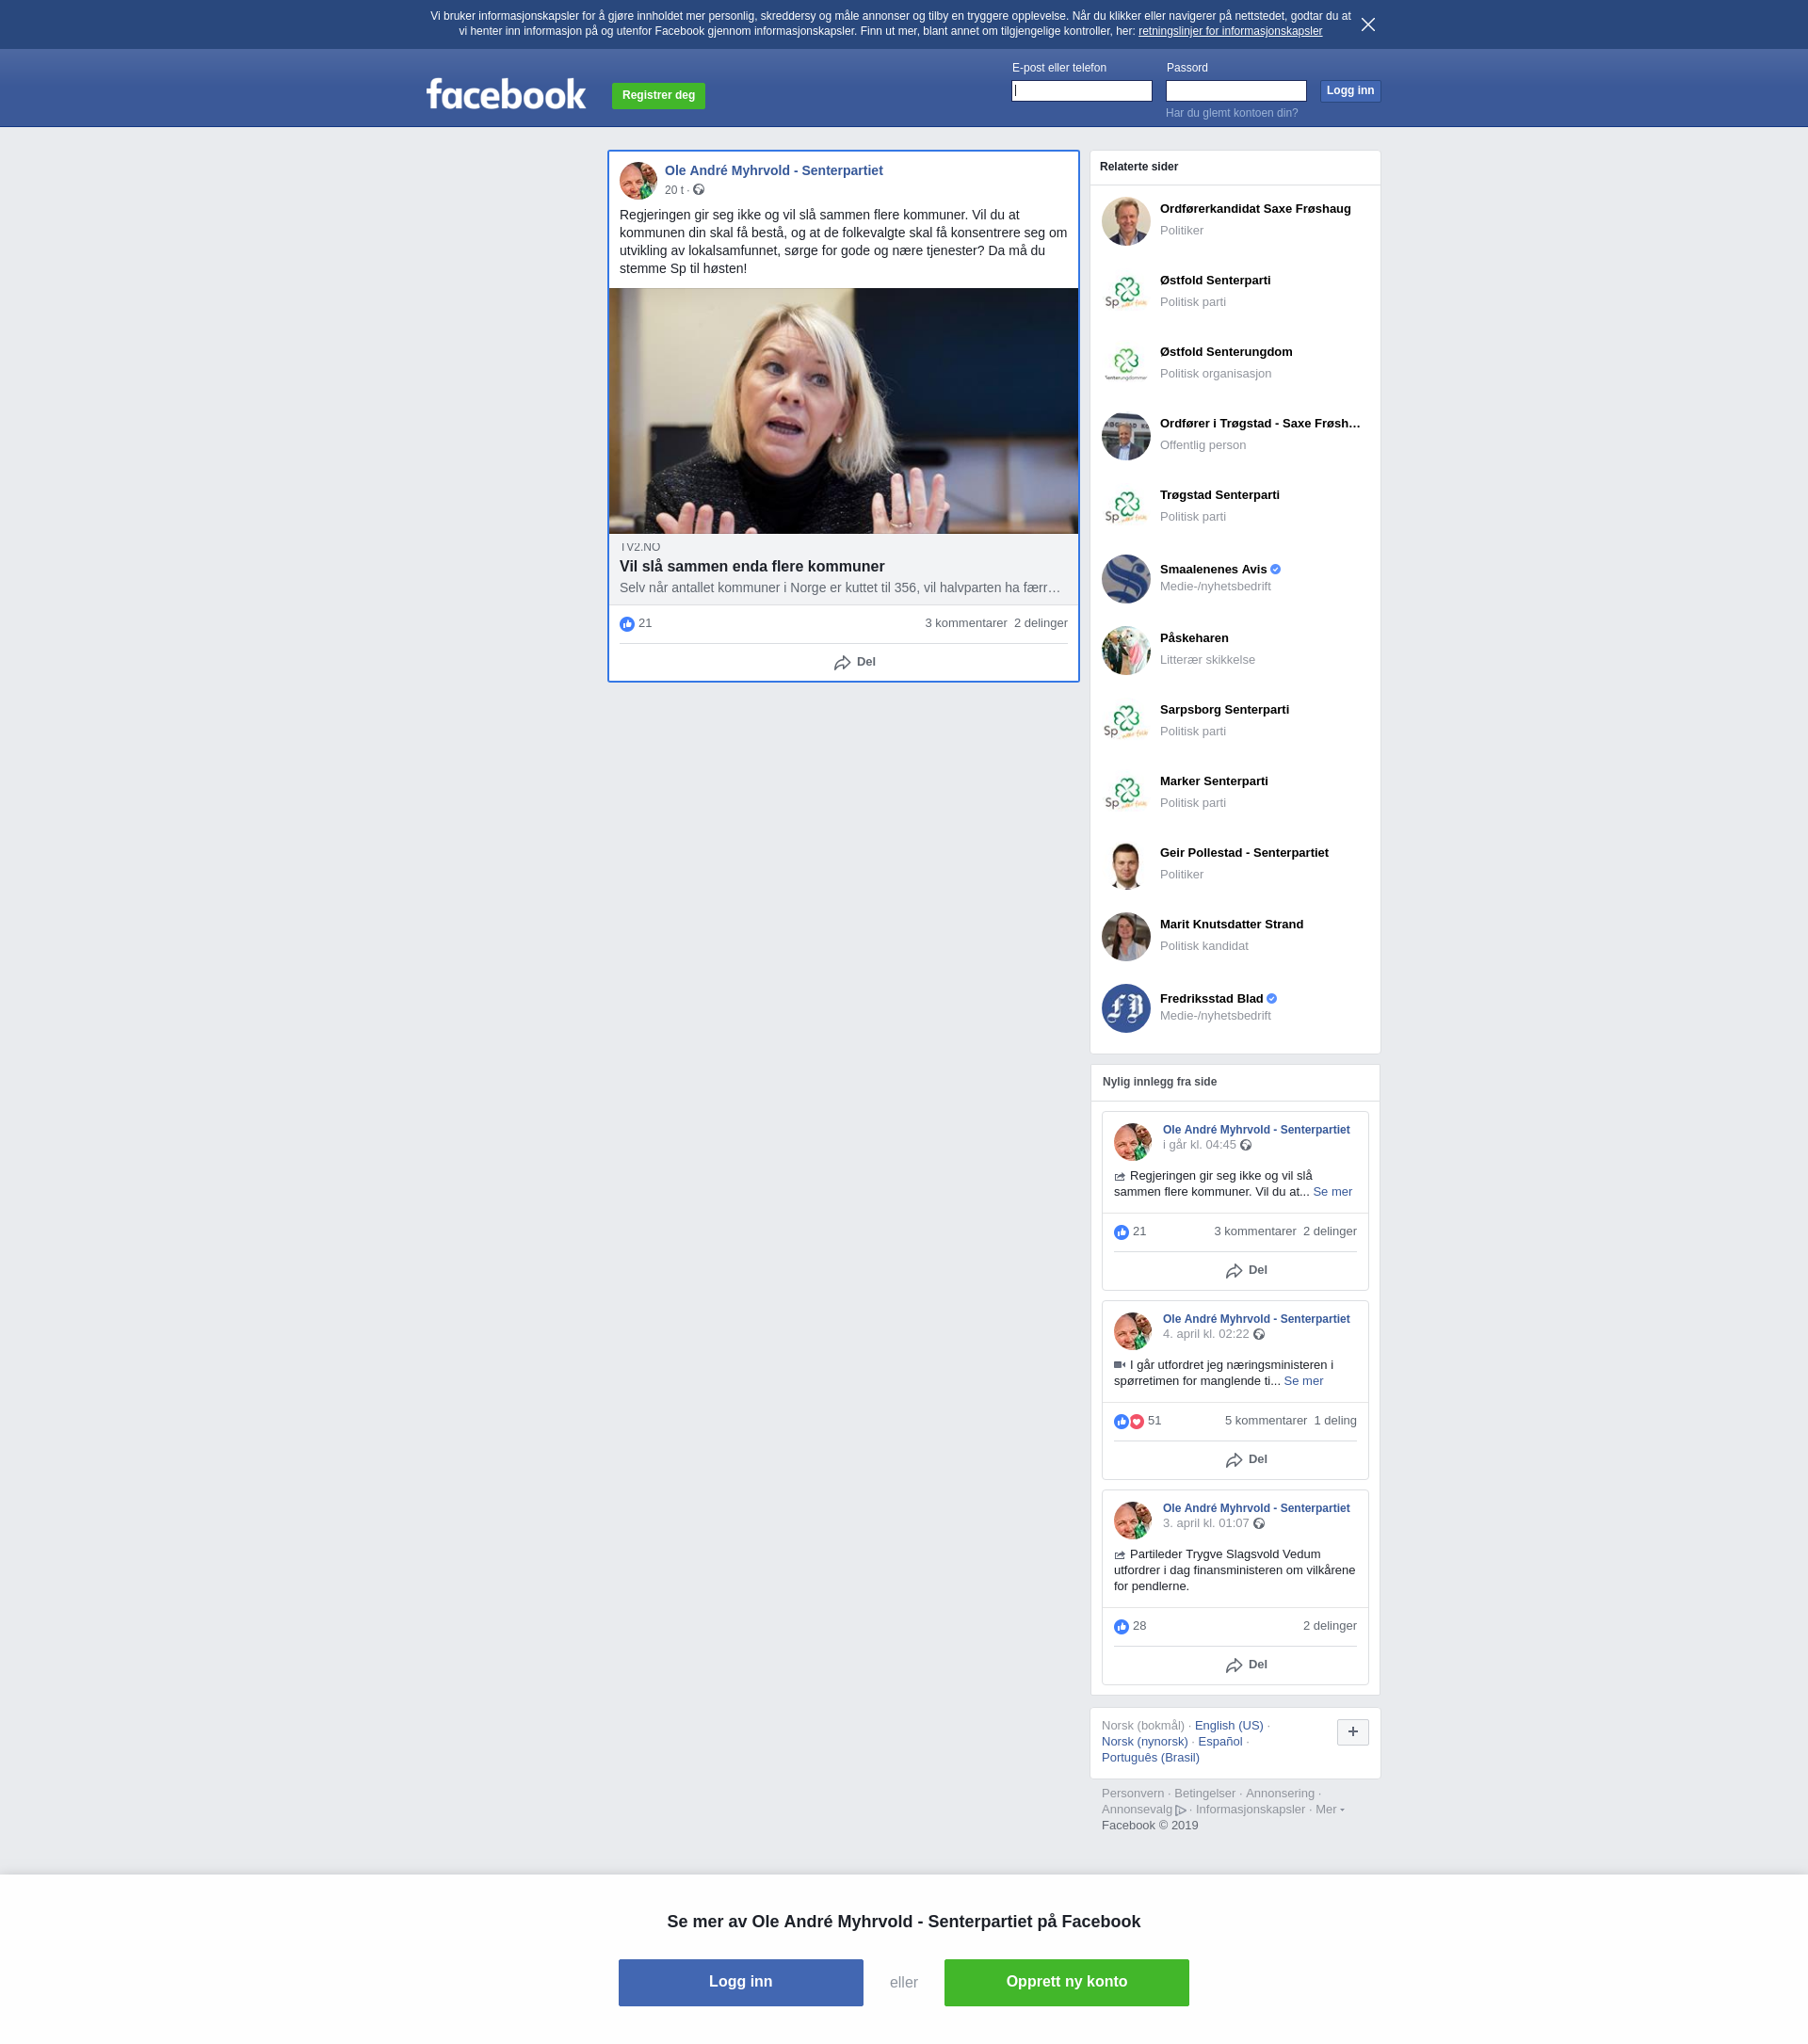This screenshot has height=2044, width=1808.
Task: Open the Informasjonskapsler footer link
Action: [x=1250, y=1809]
